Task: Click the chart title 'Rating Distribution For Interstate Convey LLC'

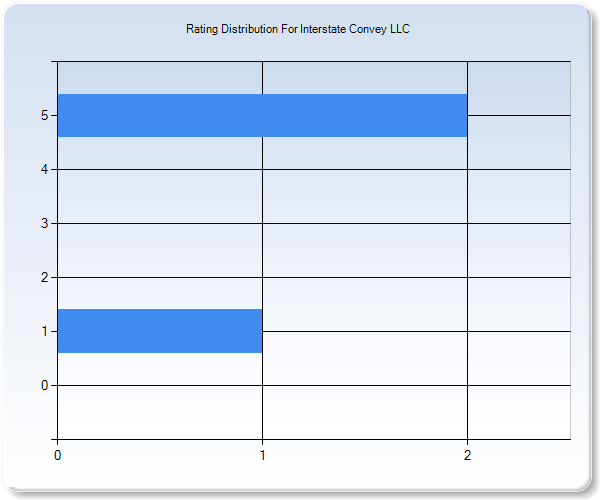Action: [x=298, y=29]
